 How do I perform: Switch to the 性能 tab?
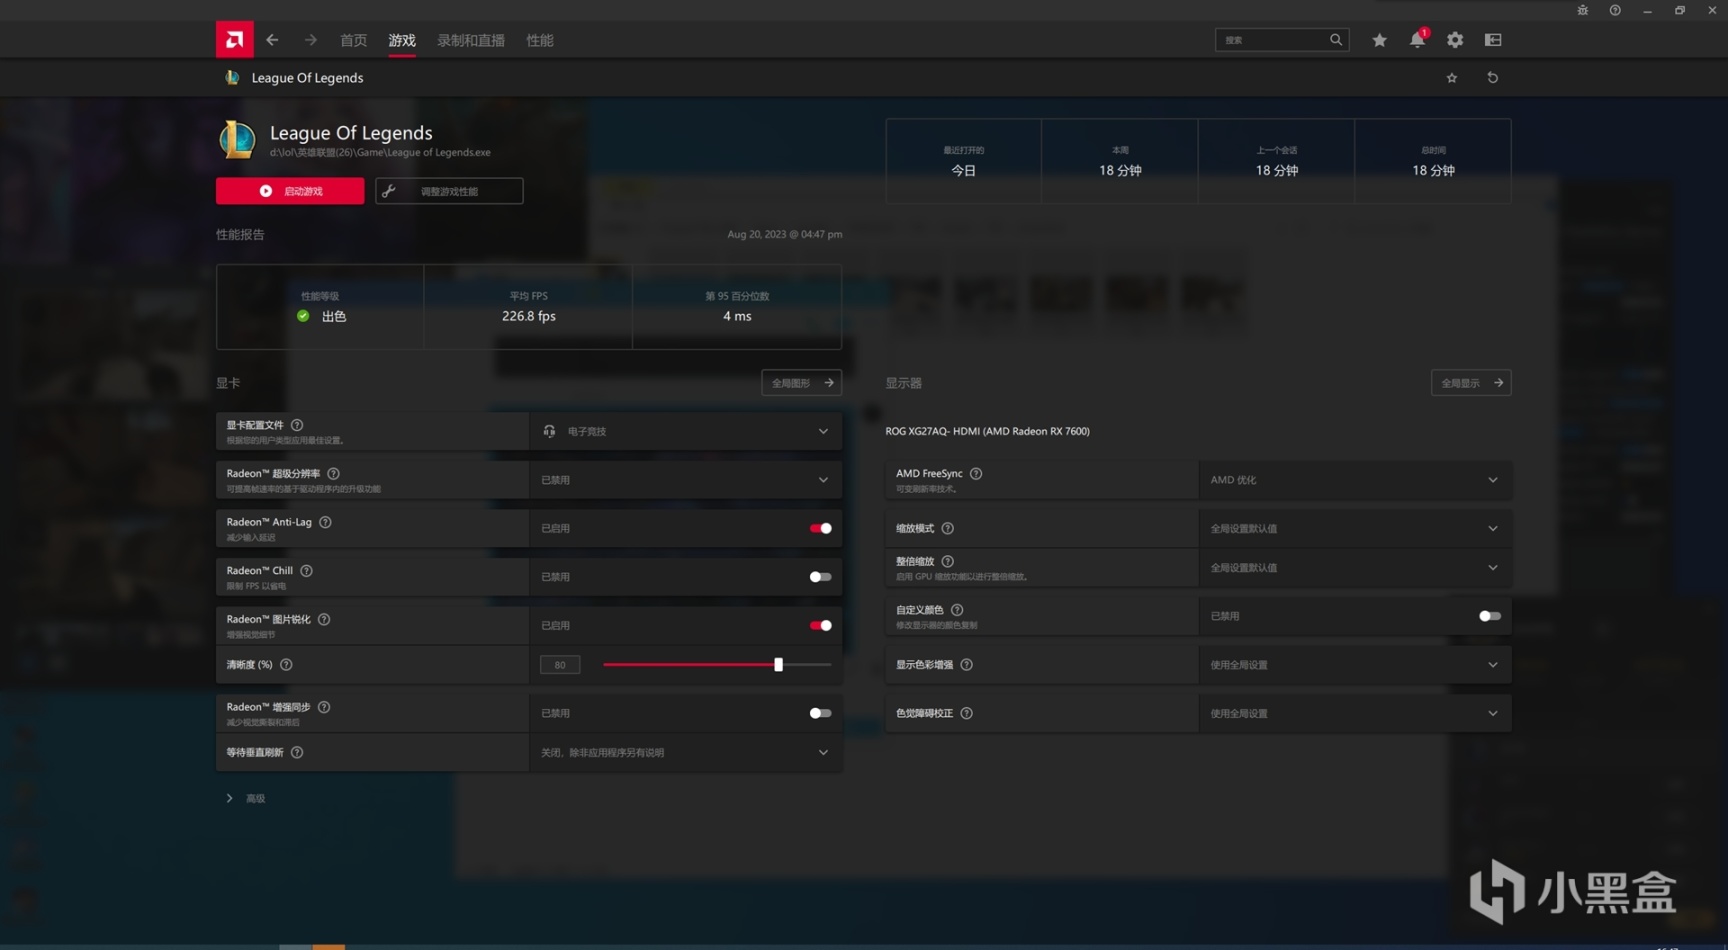540,40
